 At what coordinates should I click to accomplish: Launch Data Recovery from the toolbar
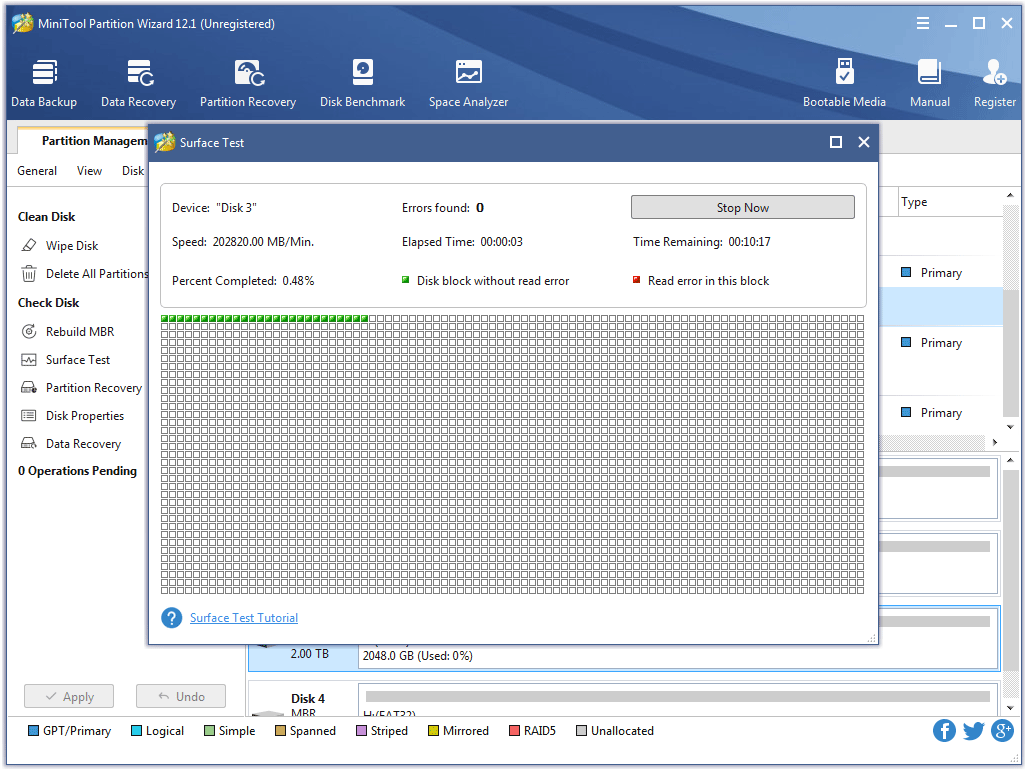[x=139, y=84]
